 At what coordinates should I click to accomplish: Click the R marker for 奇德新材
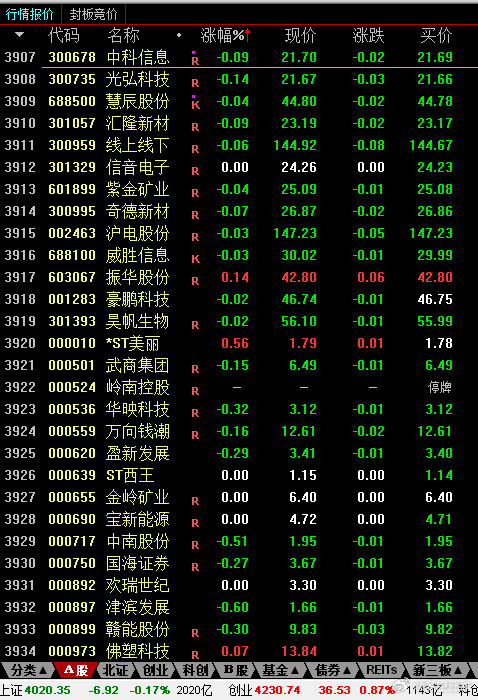point(195,215)
